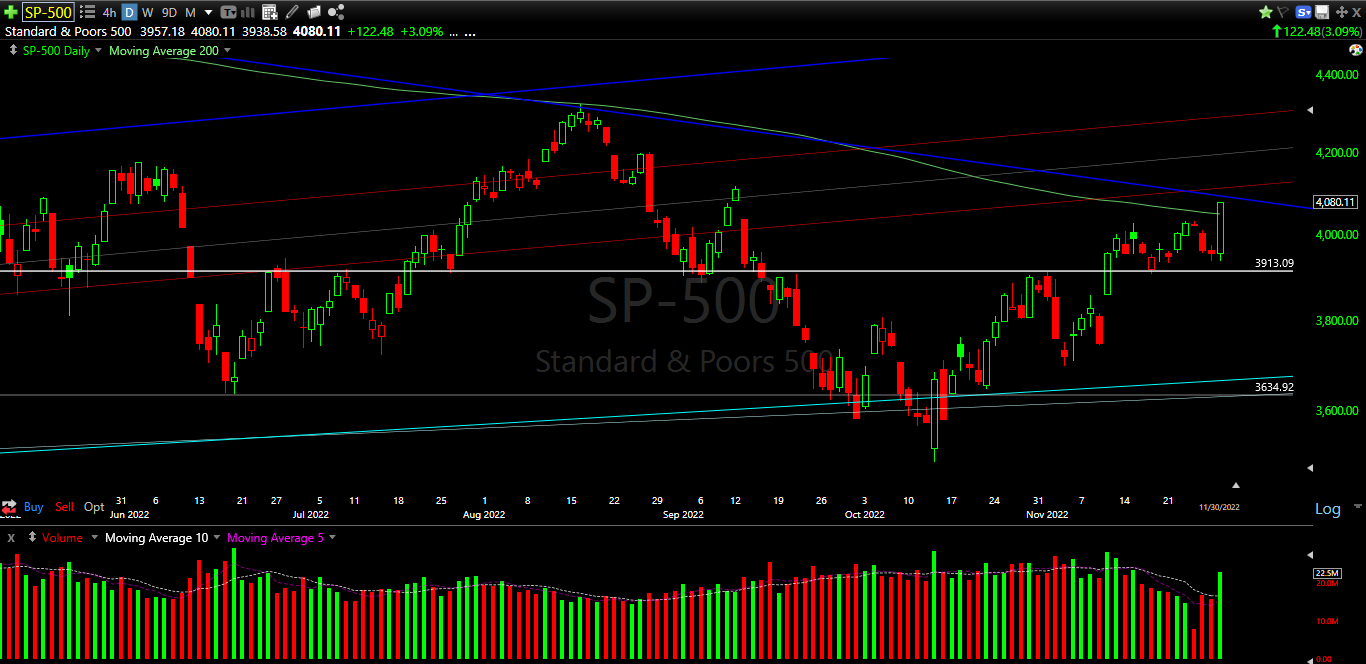Viewport: 1366px width, 664px height.
Task: Click the 4,400.00 price scale label
Action: tap(1338, 74)
